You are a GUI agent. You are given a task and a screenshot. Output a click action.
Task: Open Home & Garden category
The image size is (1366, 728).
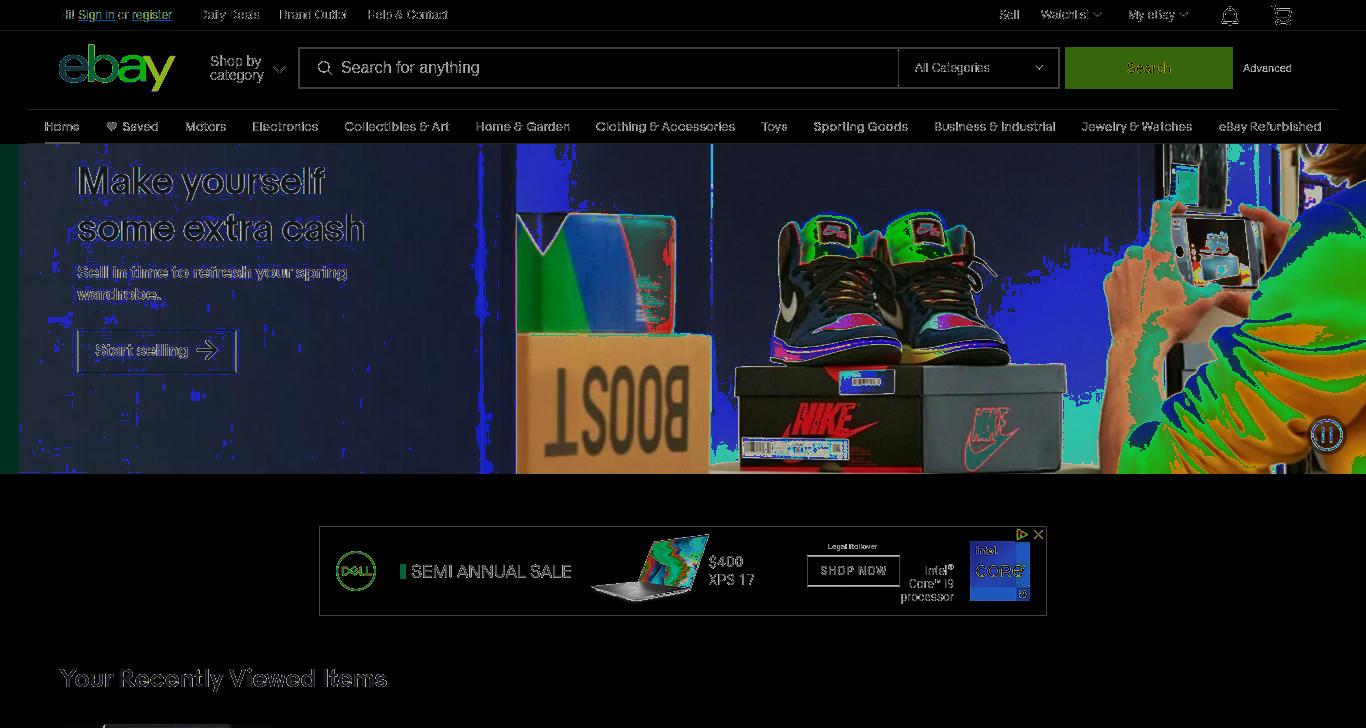click(523, 127)
